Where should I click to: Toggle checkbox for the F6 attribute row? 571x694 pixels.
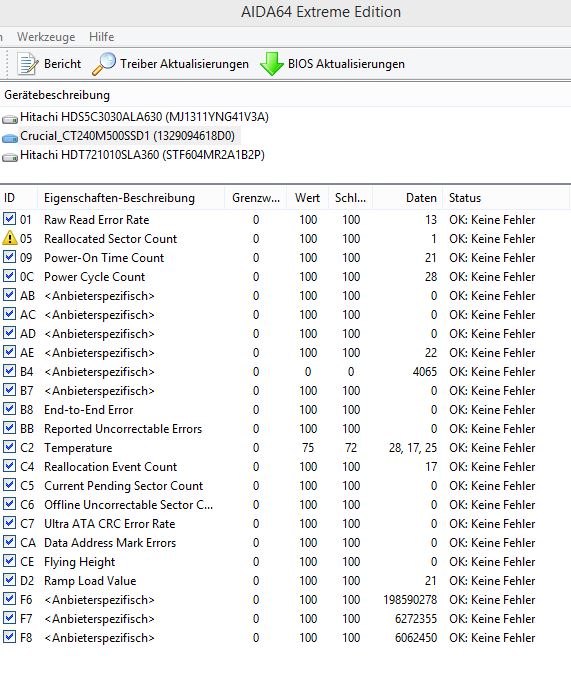tap(9, 599)
